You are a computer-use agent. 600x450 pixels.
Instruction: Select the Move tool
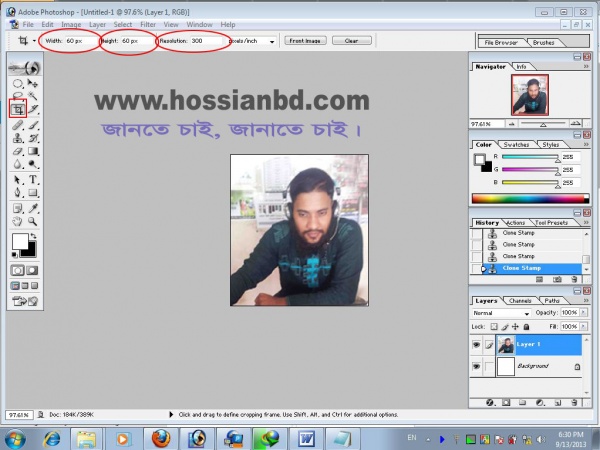(x=33, y=83)
